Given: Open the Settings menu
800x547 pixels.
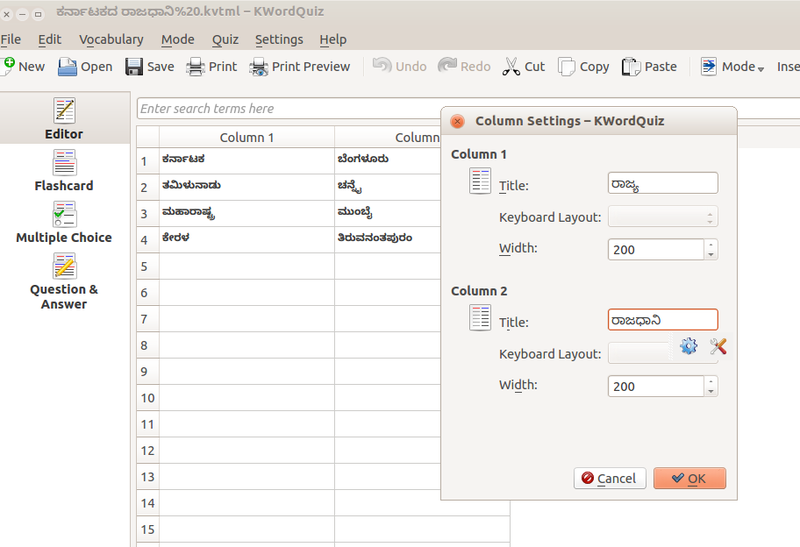Looking at the screenshot, I should click(279, 39).
